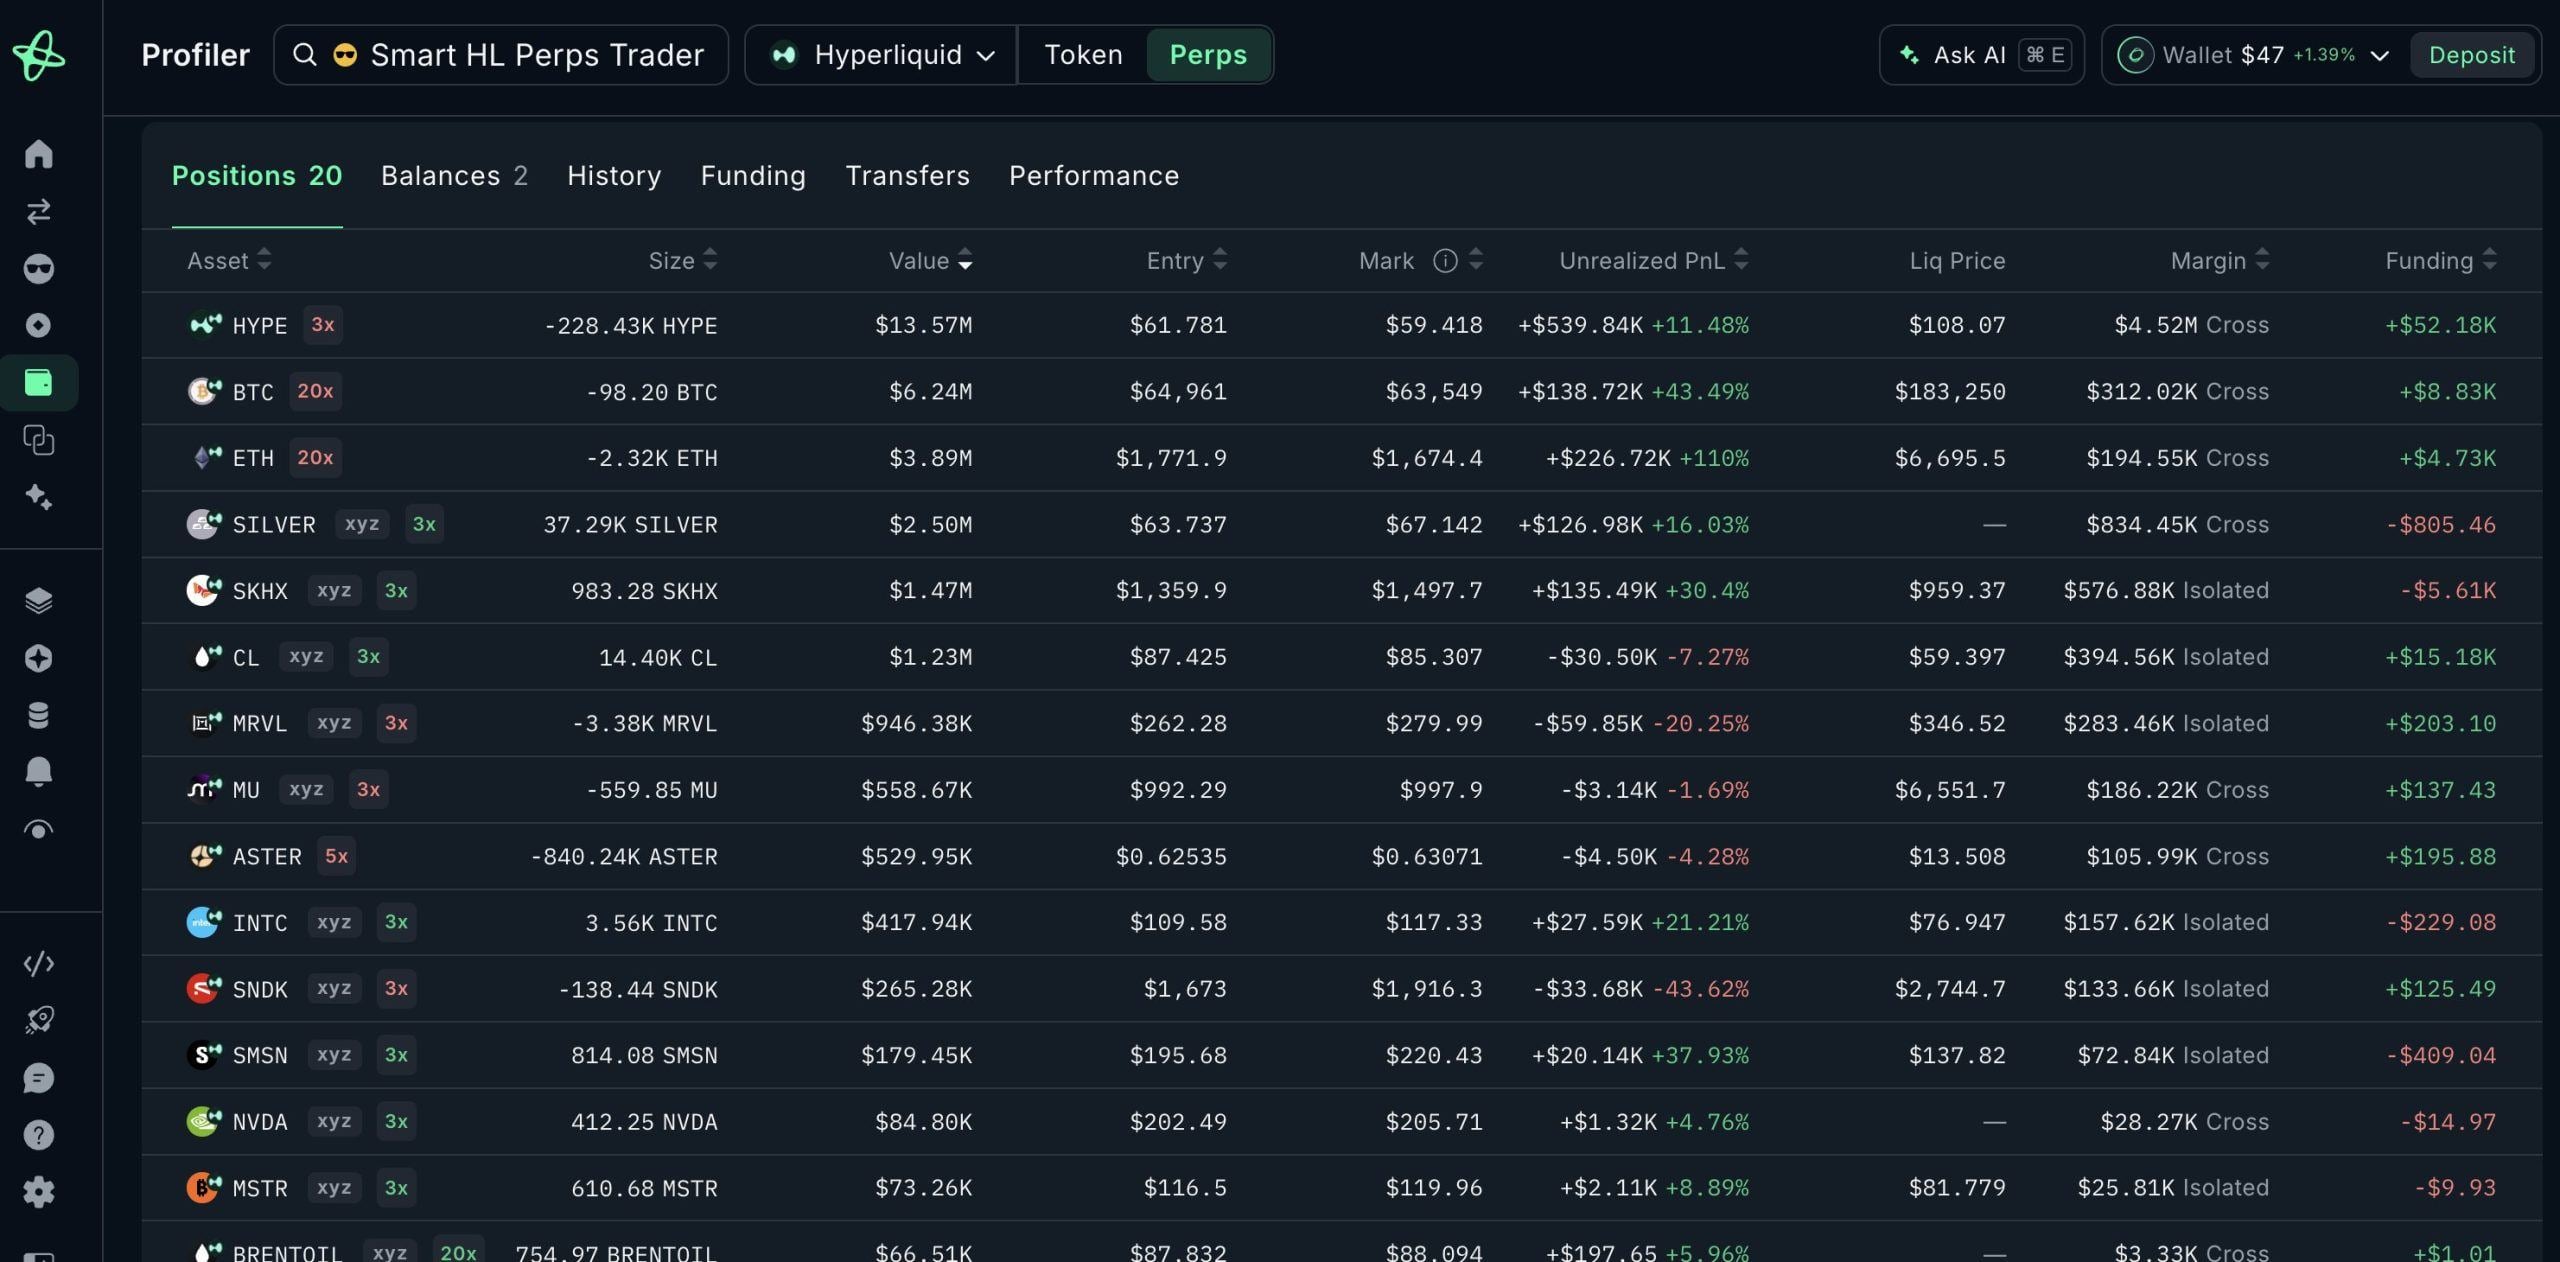Open the stacked layers sidebar icon
Image resolution: width=2560 pixels, height=1262 pixels.
pyautogui.click(x=38, y=600)
